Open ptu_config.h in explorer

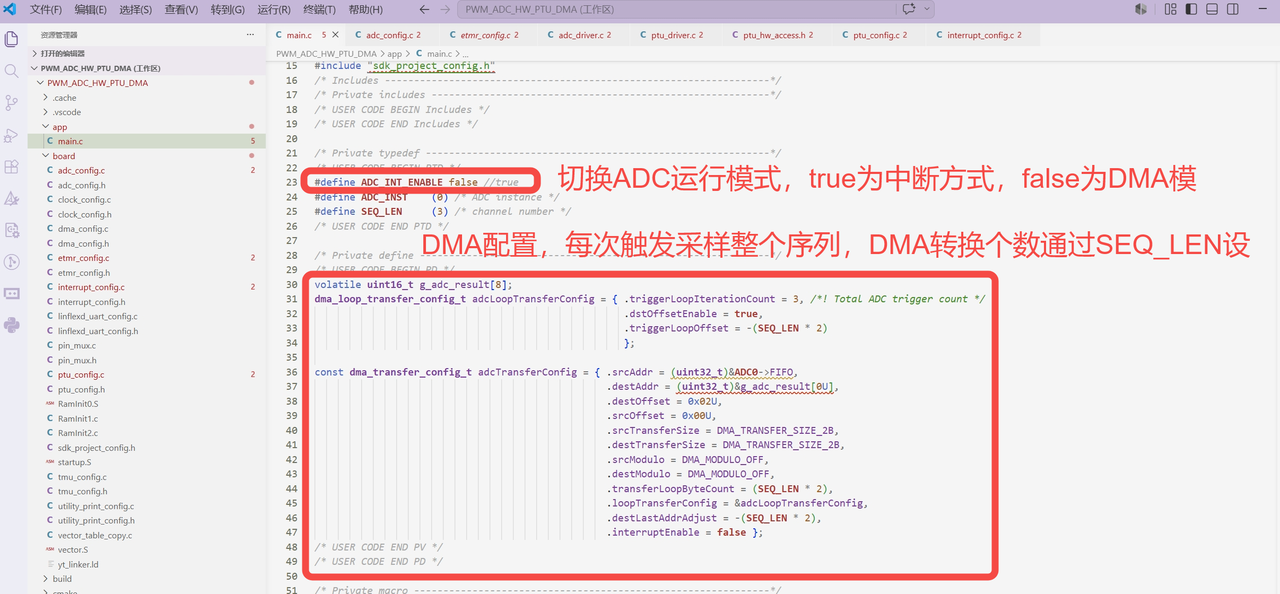pyautogui.click(x=147, y=389)
